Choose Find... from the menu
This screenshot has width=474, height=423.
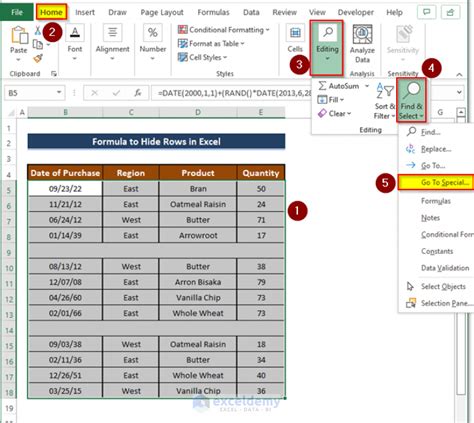tap(437, 132)
